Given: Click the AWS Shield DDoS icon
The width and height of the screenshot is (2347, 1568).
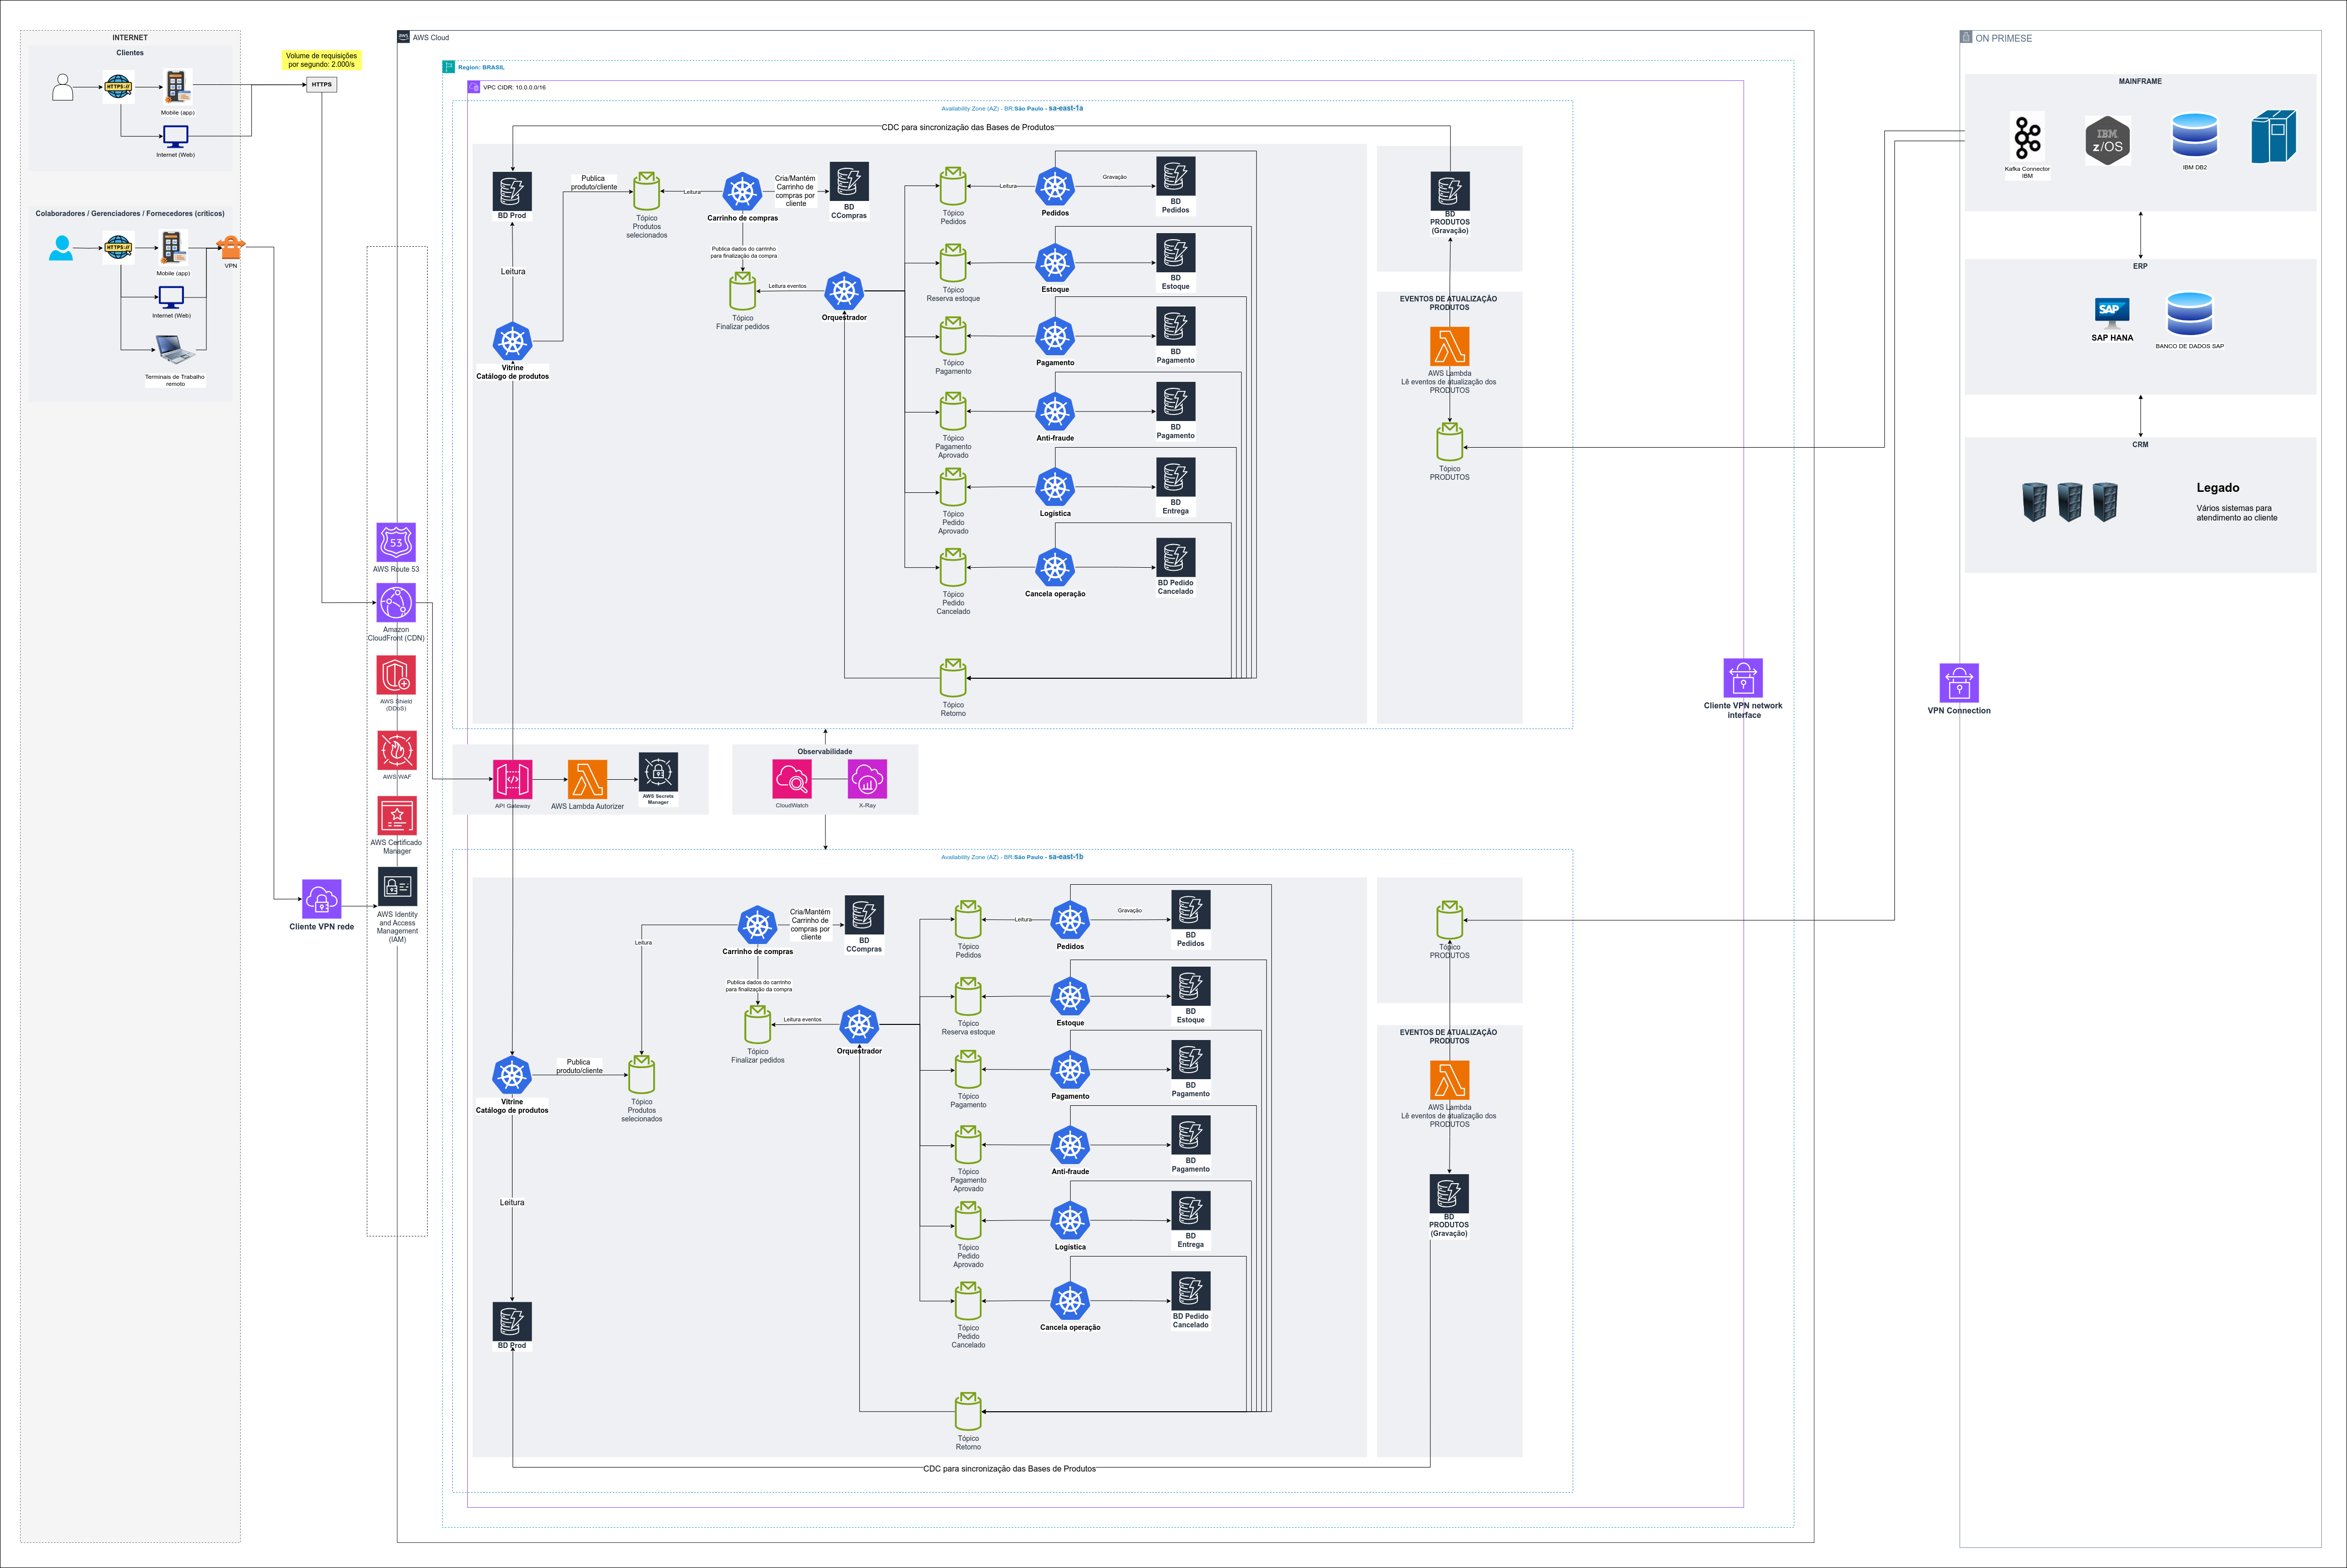Looking at the screenshot, I should point(396,675).
